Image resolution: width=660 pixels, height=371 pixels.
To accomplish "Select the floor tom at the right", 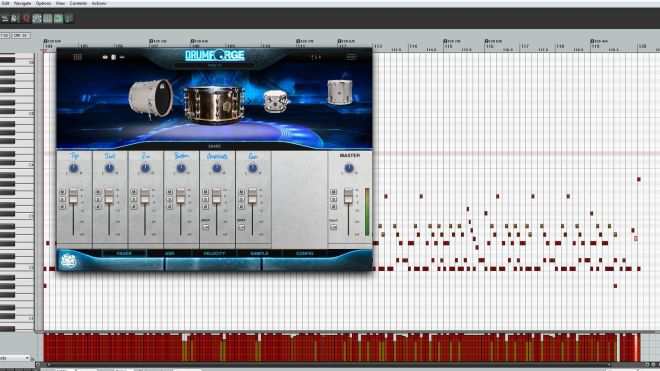I will click(x=340, y=92).
